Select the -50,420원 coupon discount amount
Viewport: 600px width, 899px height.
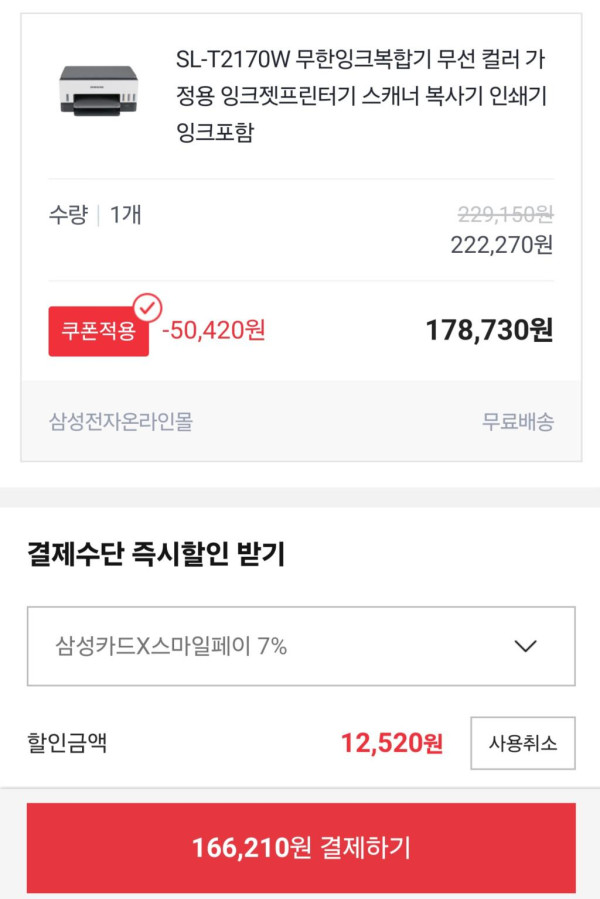214,330
